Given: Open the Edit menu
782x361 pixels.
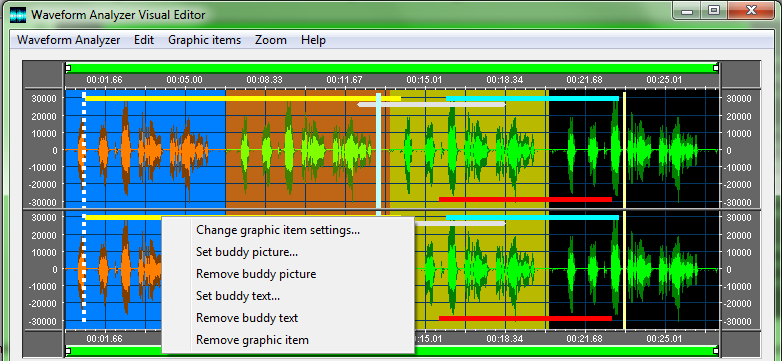Looking at the screenshot, I should [144, 40].
